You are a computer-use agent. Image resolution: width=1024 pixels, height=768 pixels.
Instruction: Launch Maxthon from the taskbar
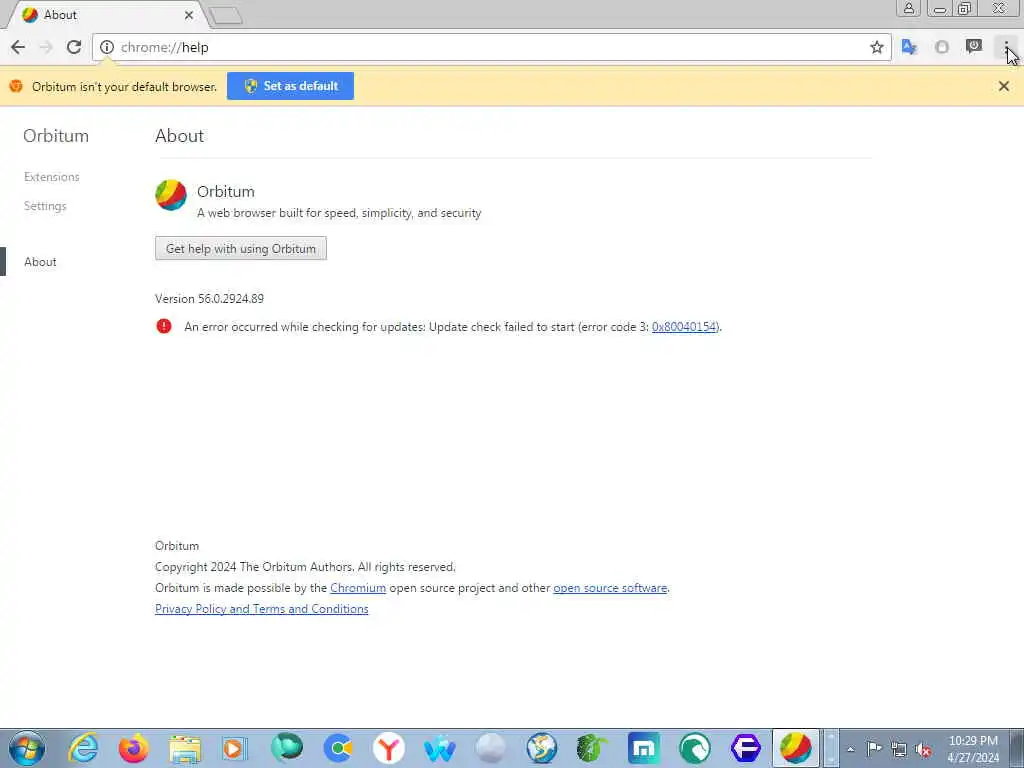643,748
